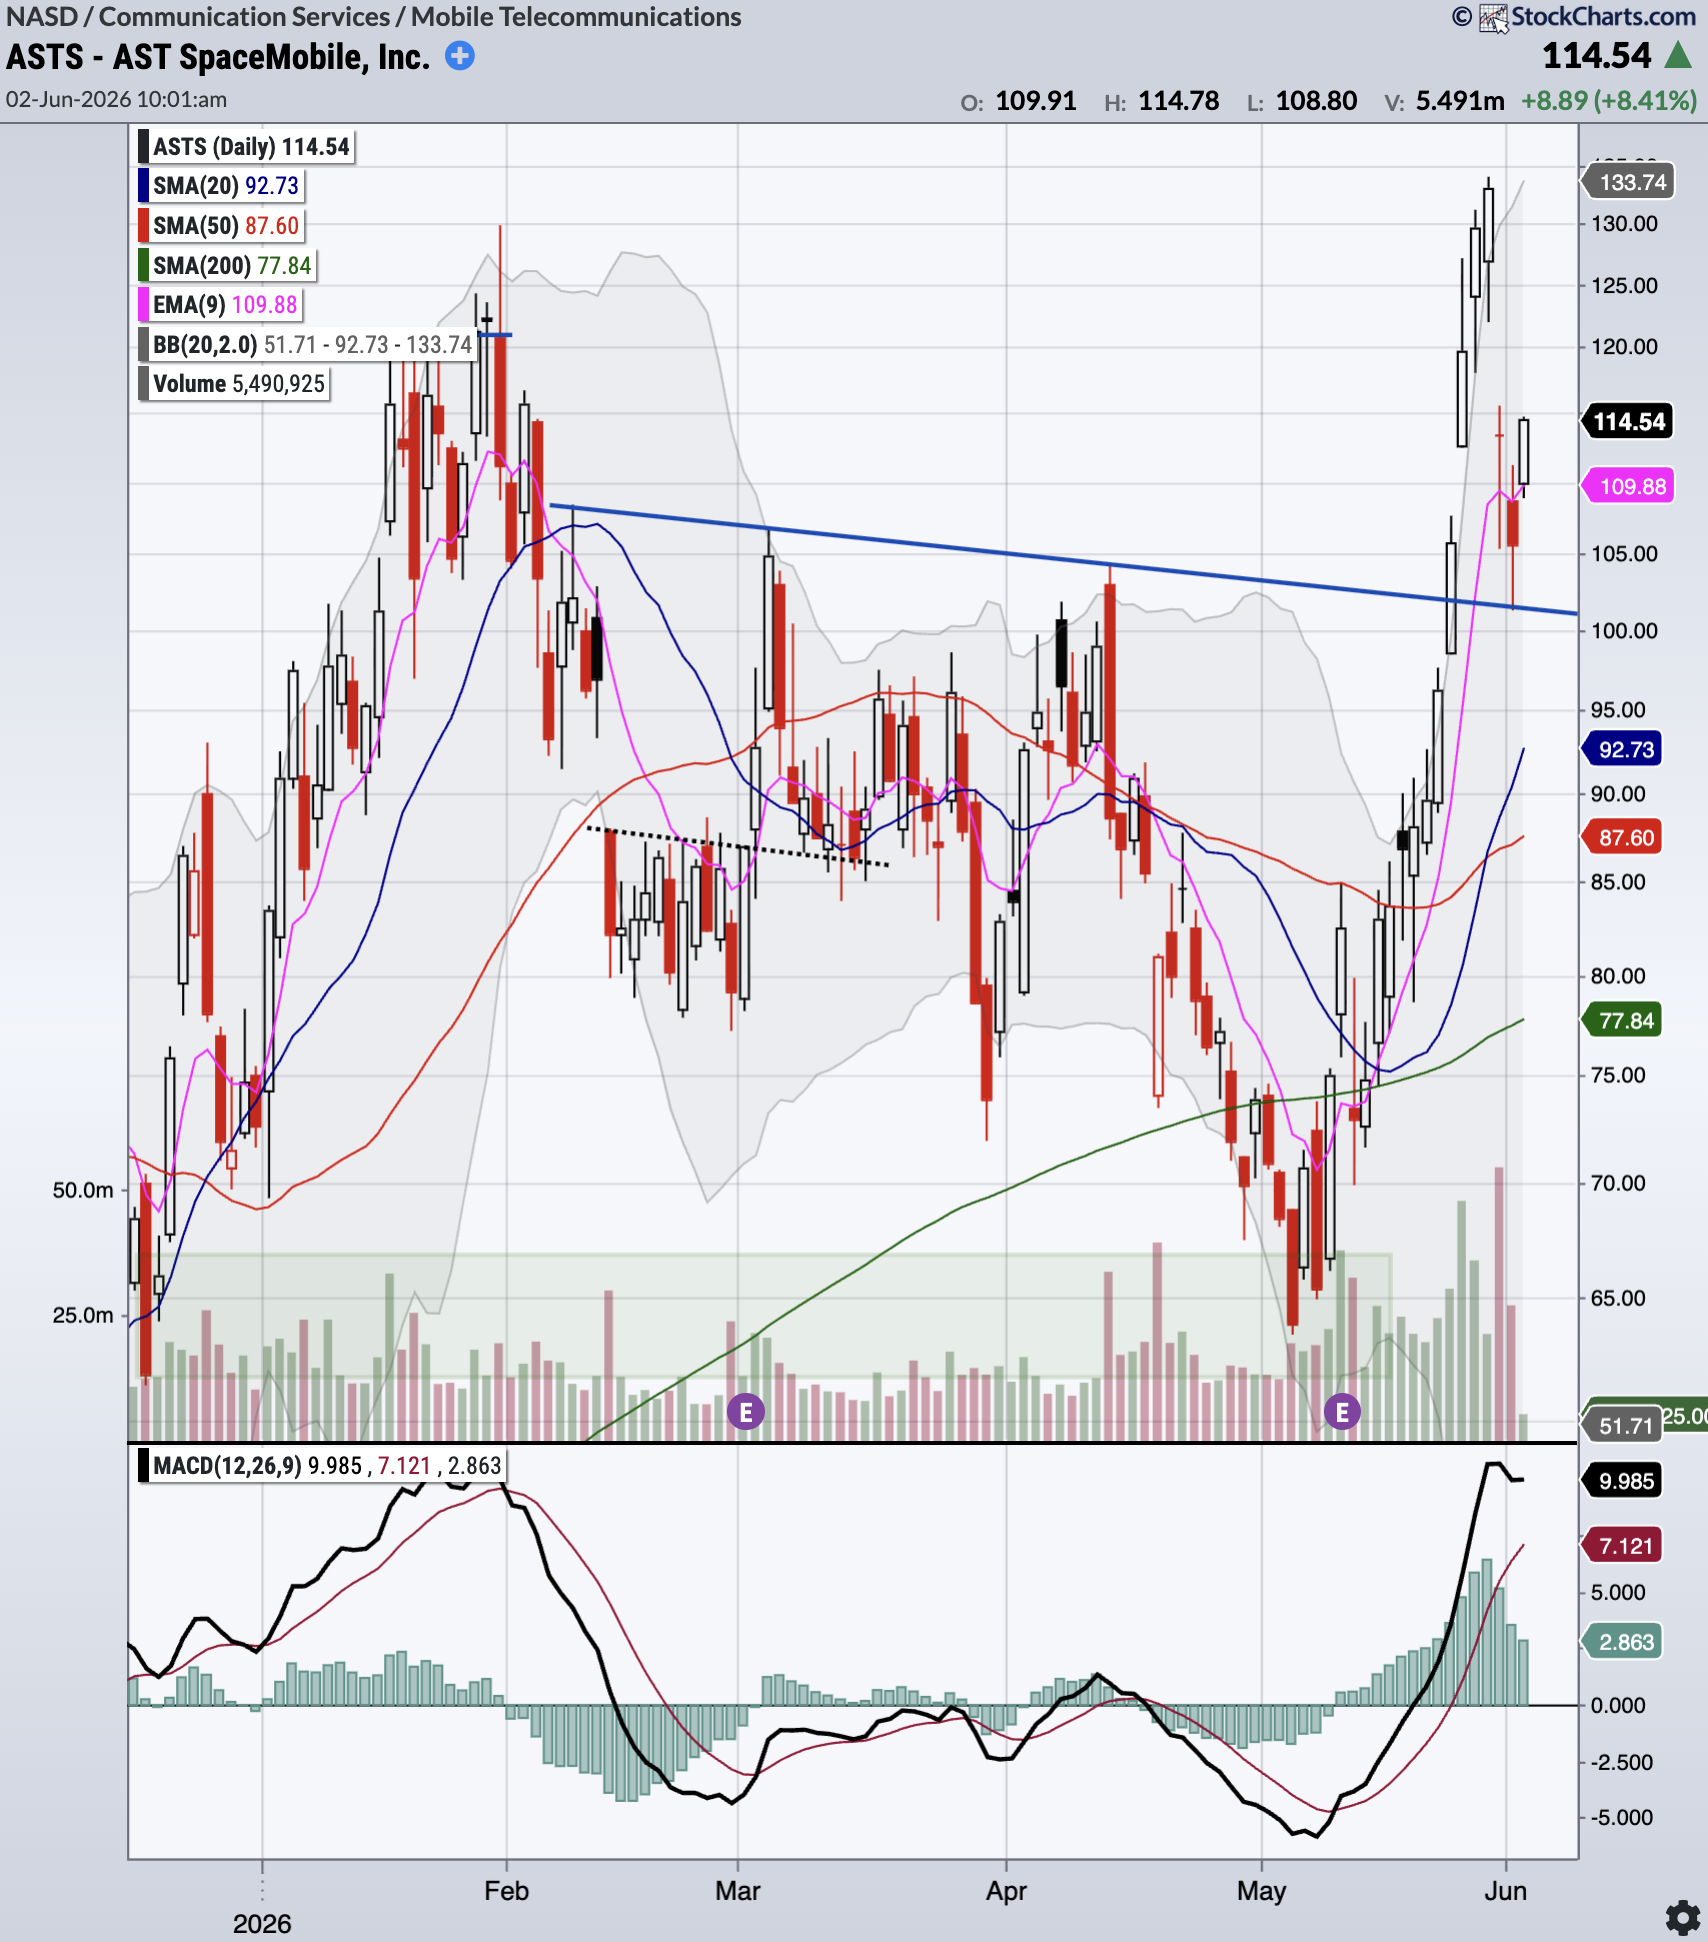This screenshot has height=1942, width=1708.
Task: Click the +8.89 (+8.41%) change value
Action: 1609,101
